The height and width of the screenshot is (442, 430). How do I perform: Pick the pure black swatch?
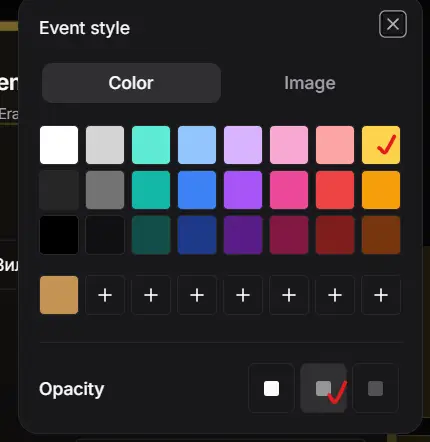pos(59,235)
